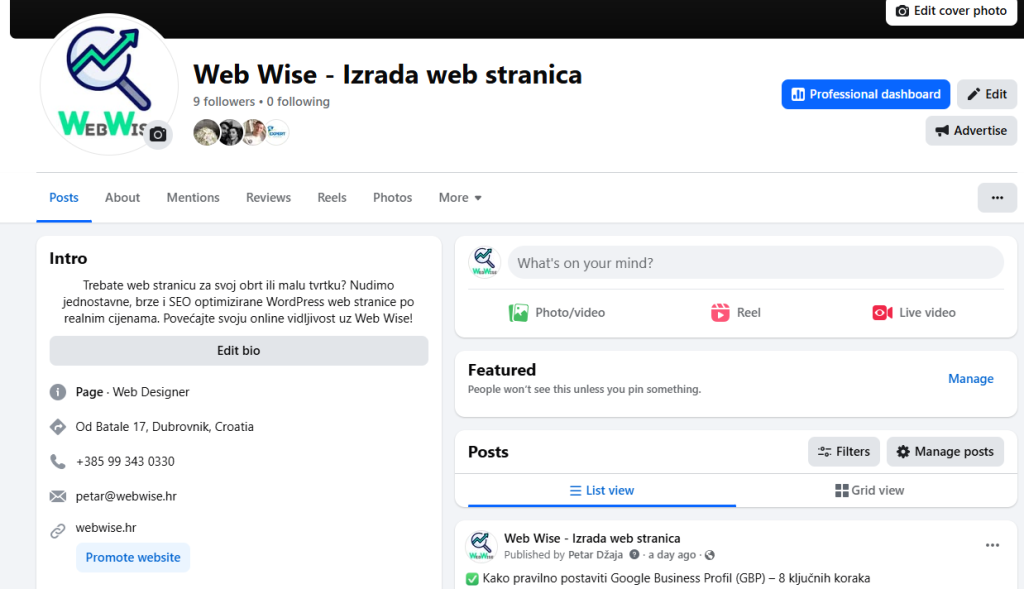Click the email envelope icon

point(58,496)
